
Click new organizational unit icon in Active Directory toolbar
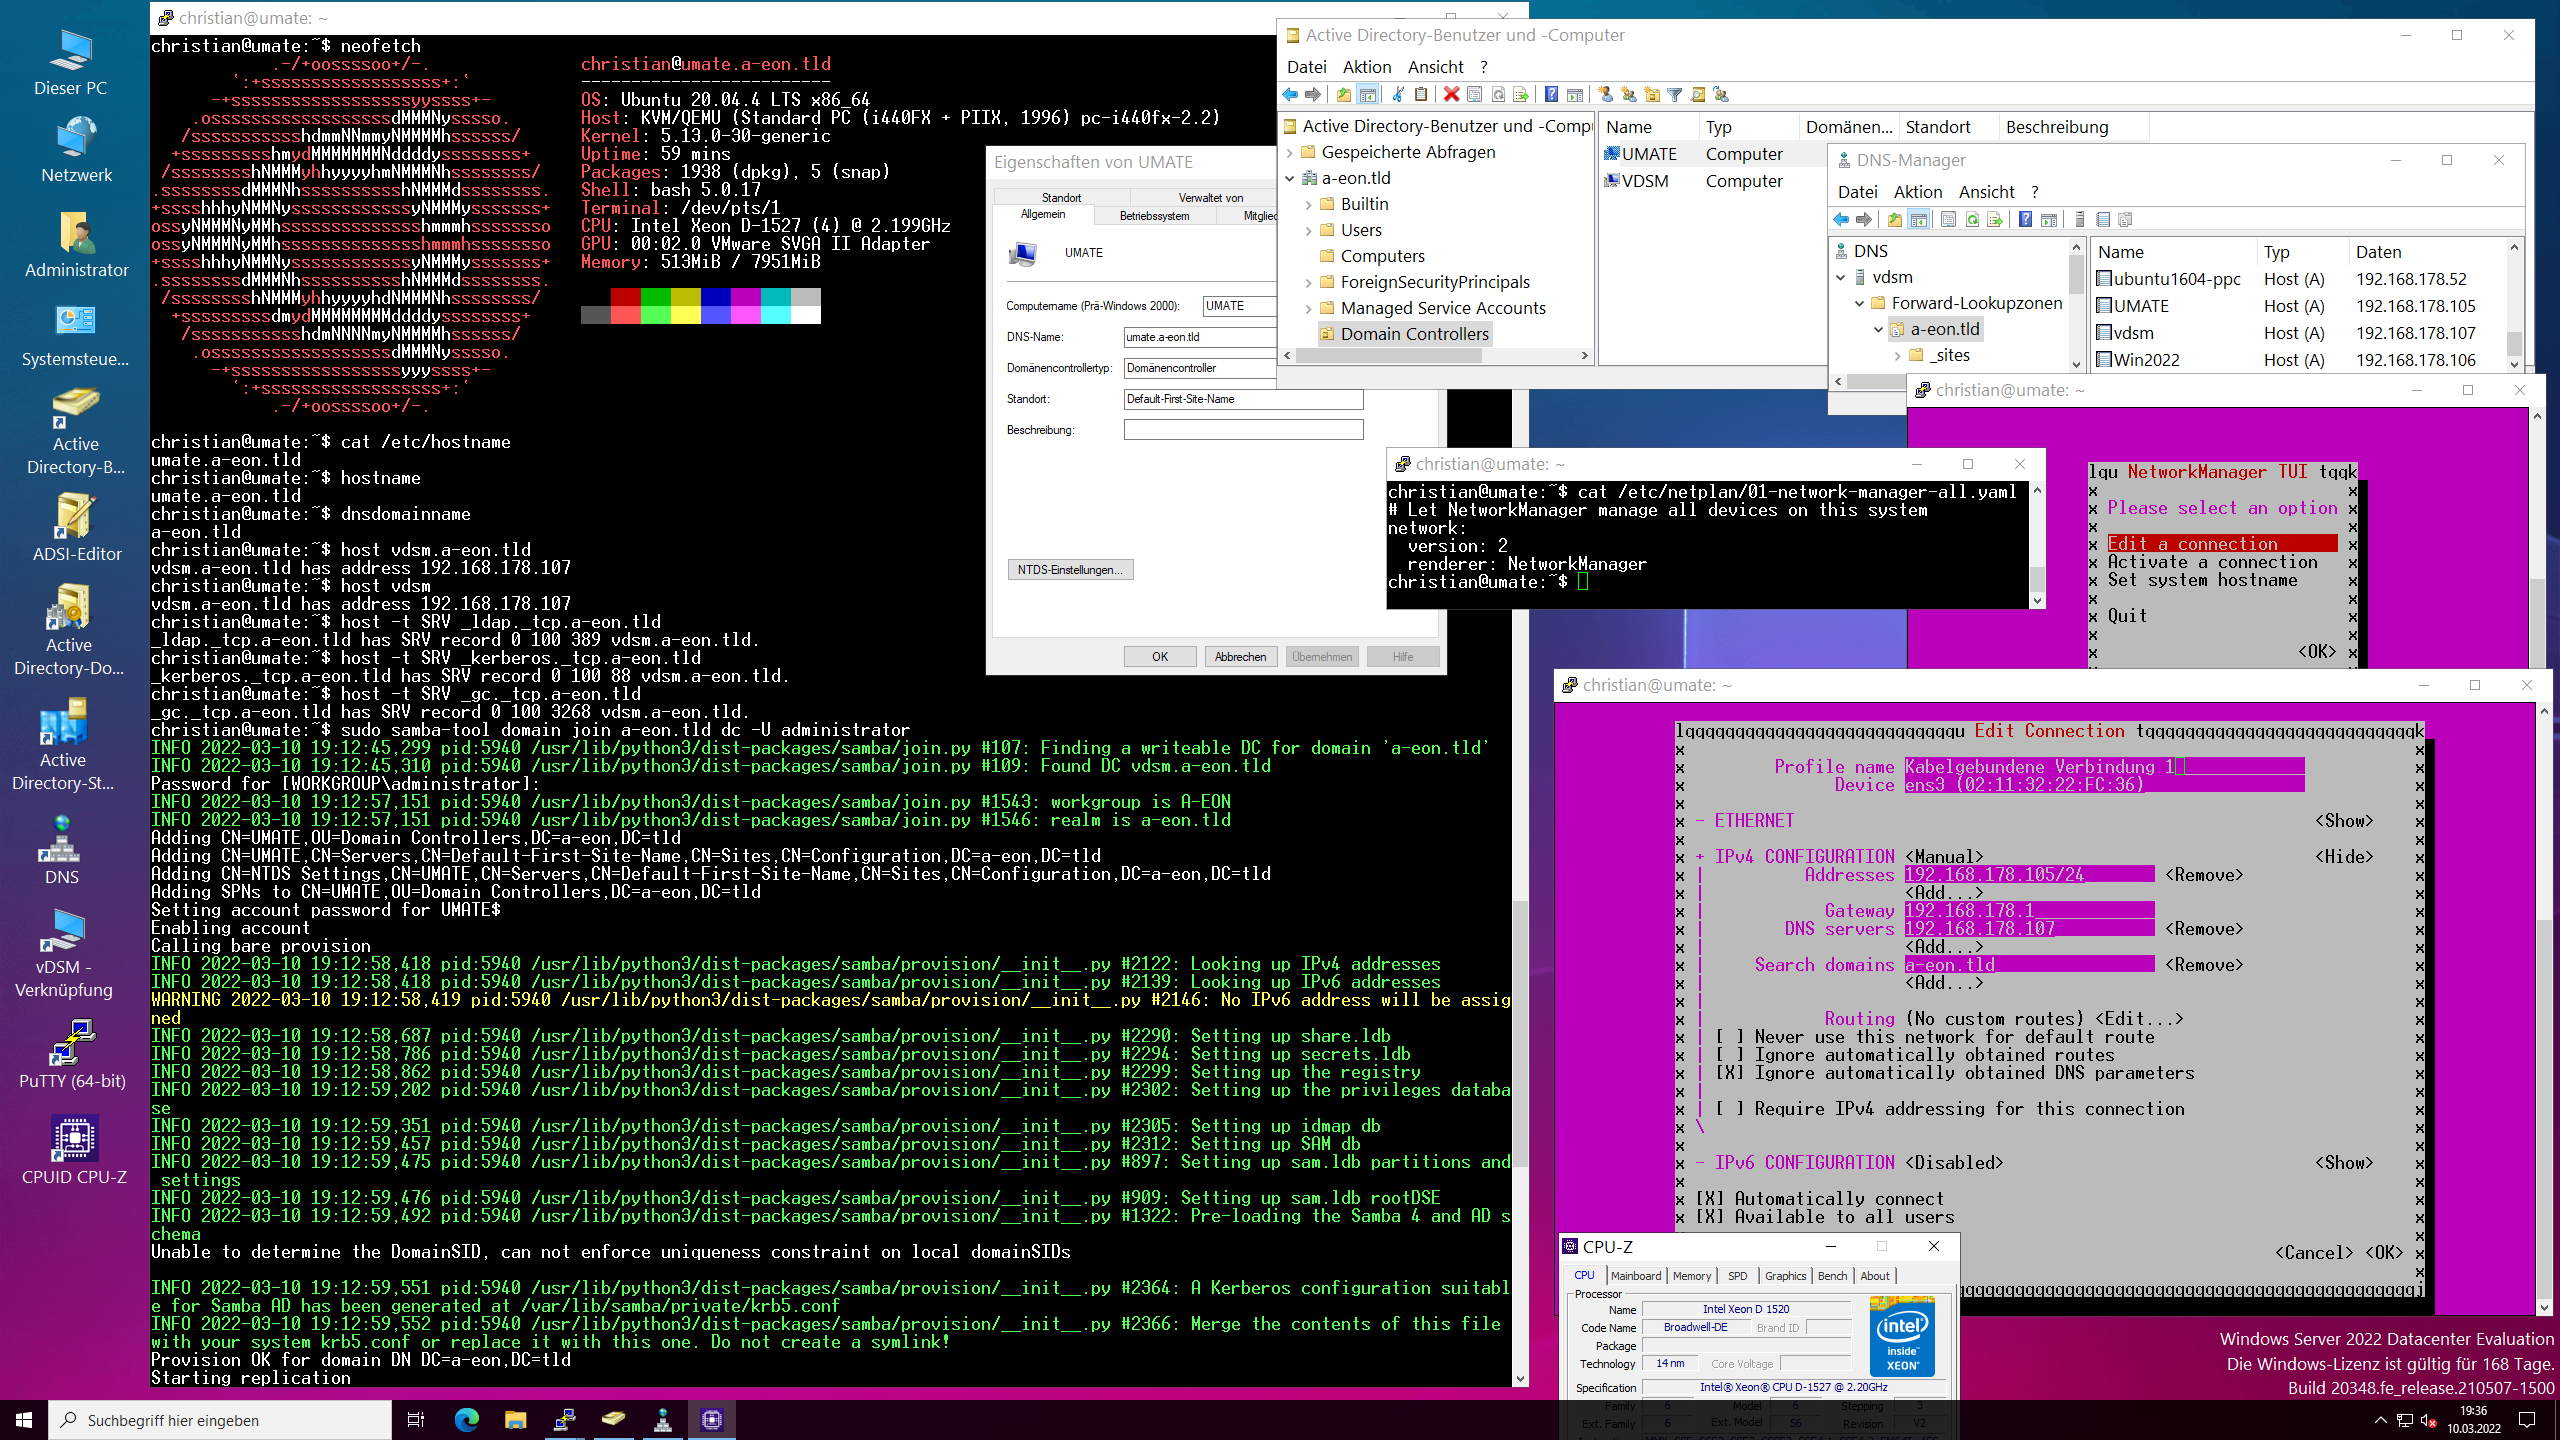coord(1651,94)
